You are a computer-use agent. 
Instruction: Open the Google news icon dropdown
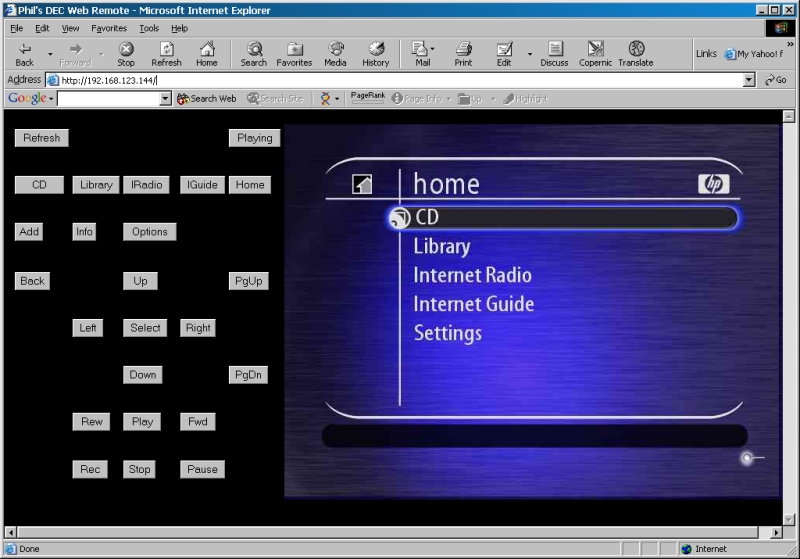(337, 99)
